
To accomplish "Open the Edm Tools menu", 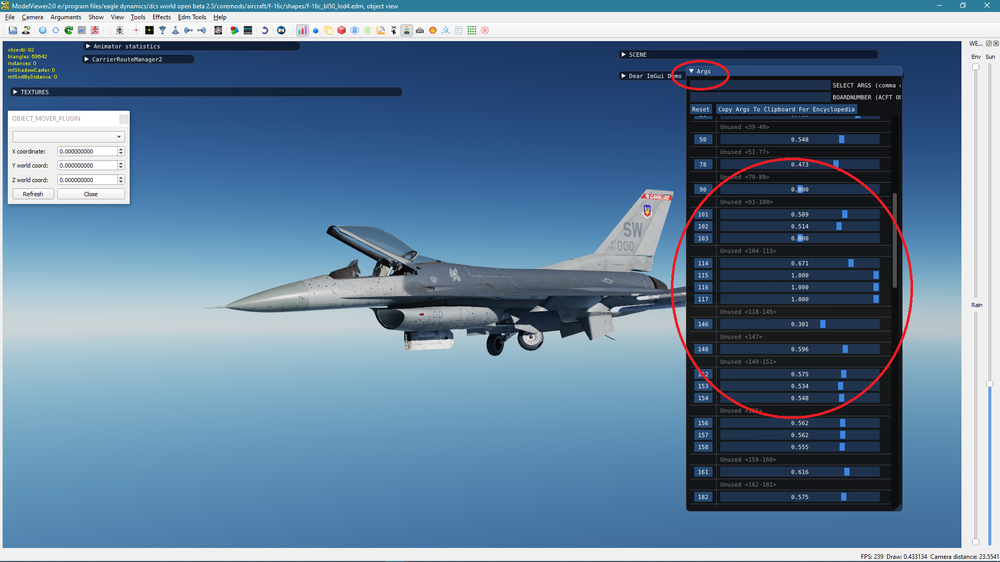I will (192, 17).
